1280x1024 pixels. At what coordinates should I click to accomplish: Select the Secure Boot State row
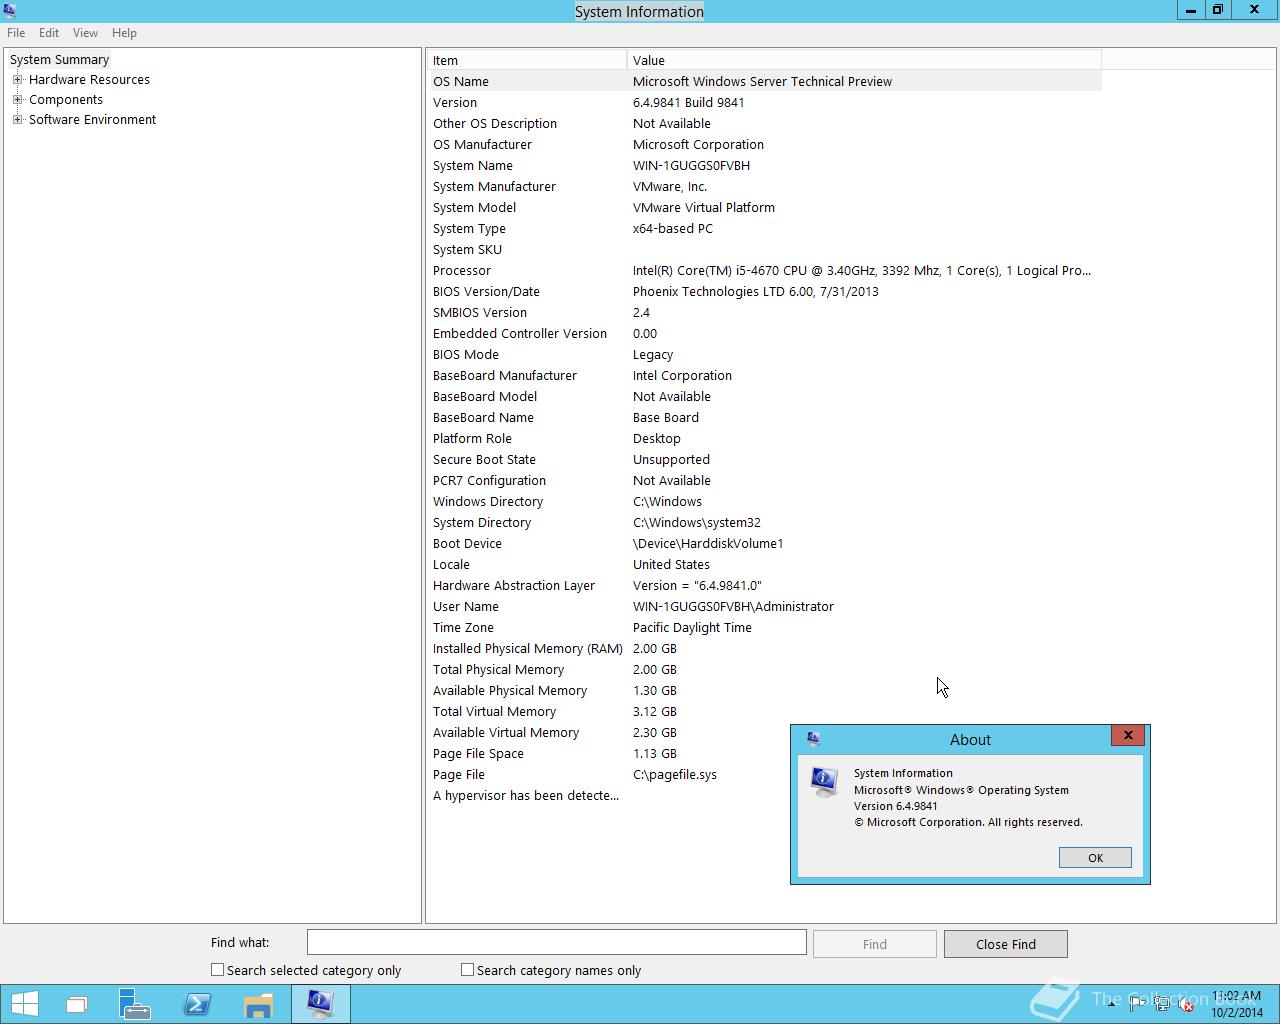[x=765, y=460]
